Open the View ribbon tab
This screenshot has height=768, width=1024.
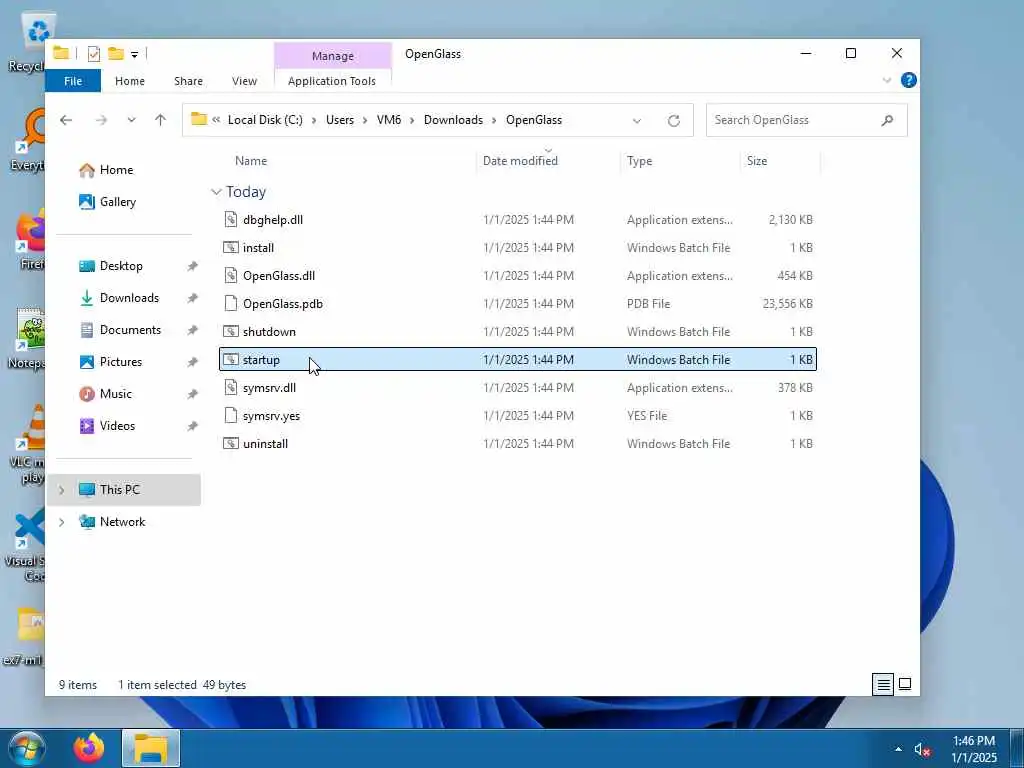click(x=244, y=81)
